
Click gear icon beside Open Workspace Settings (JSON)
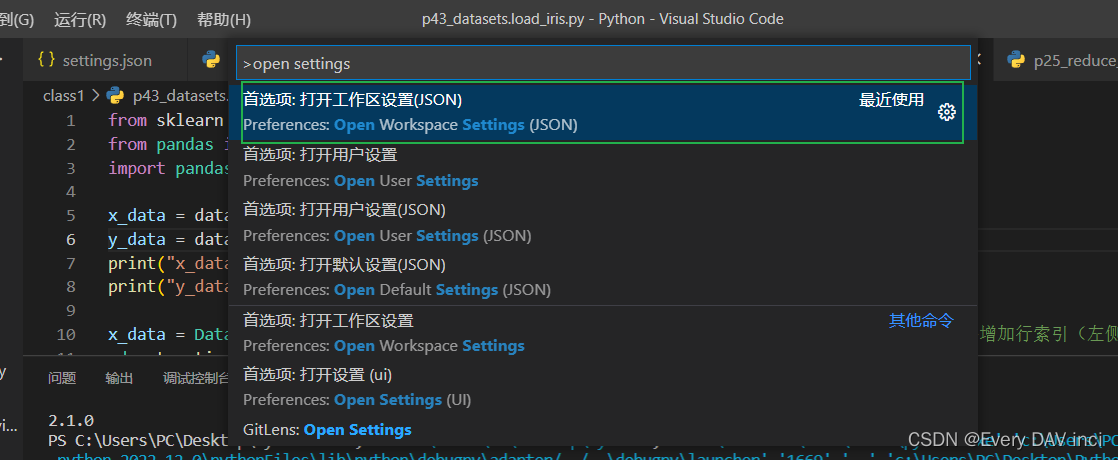[946, 112]
